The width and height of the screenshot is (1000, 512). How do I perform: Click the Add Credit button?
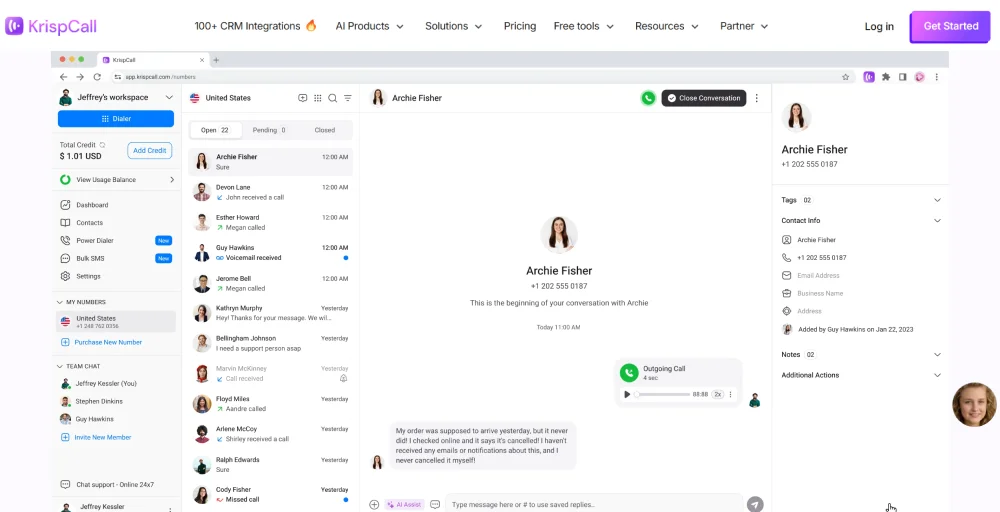tap(149, 150)
